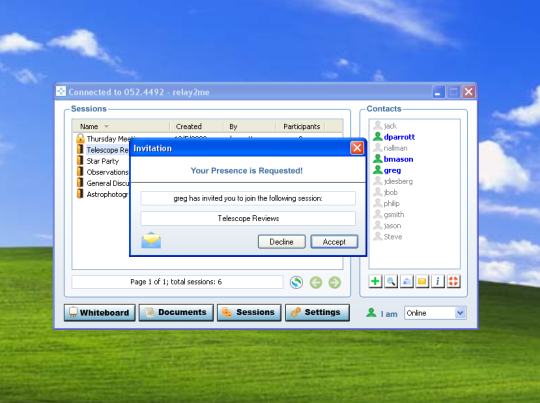This screenshot has width=540, height=403.
Task: Select contact 'jbob'
Action: [x=385, y=192]
